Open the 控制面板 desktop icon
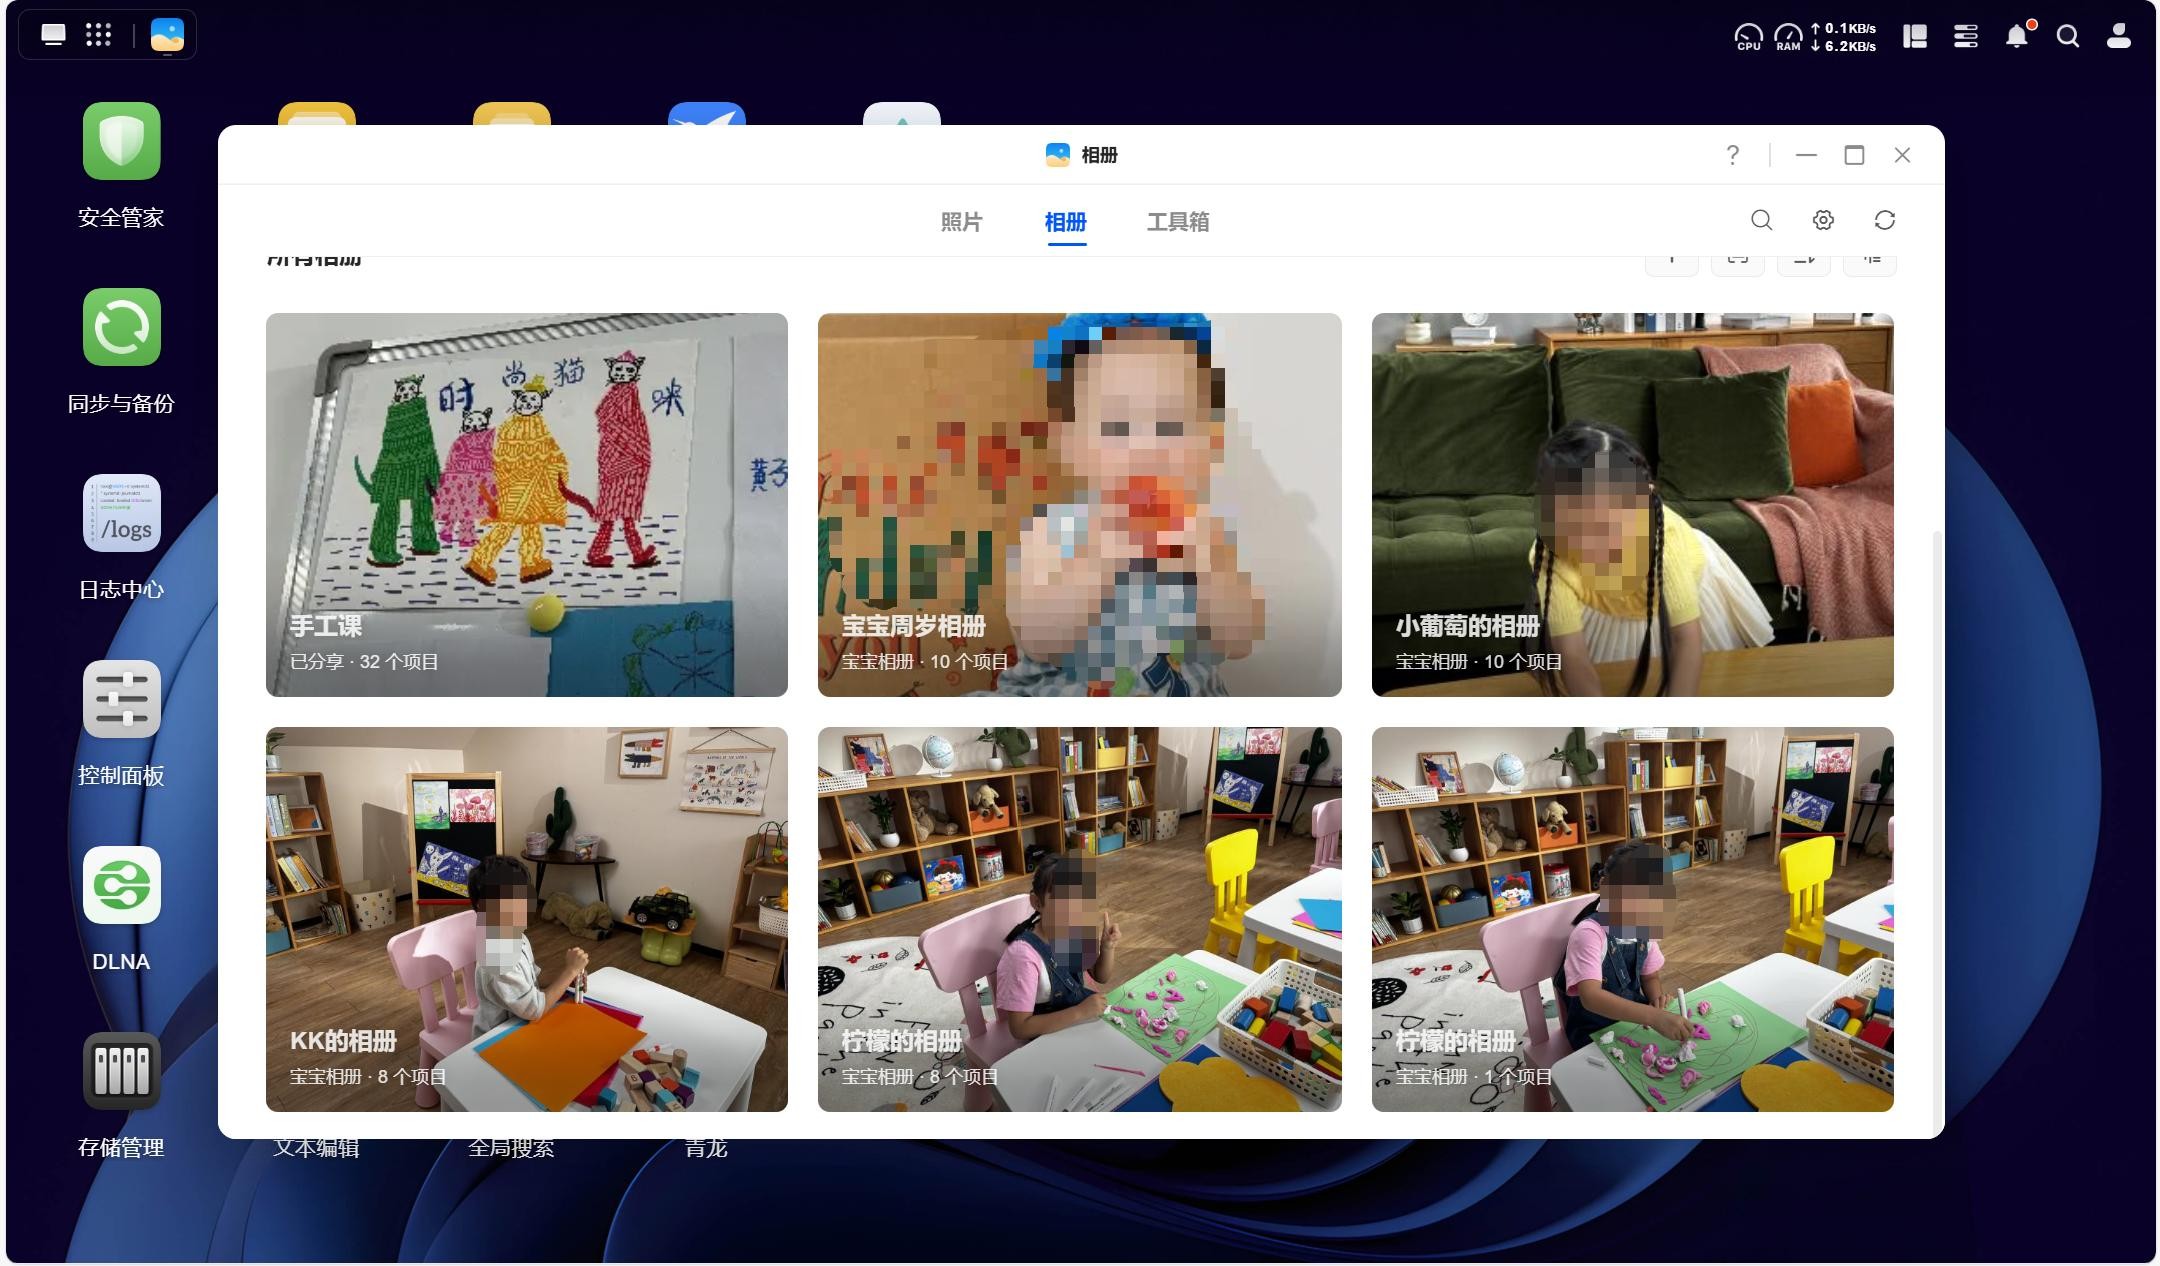The width and height of the screenshot is (2160, 1266). click(x=121, y=699)
